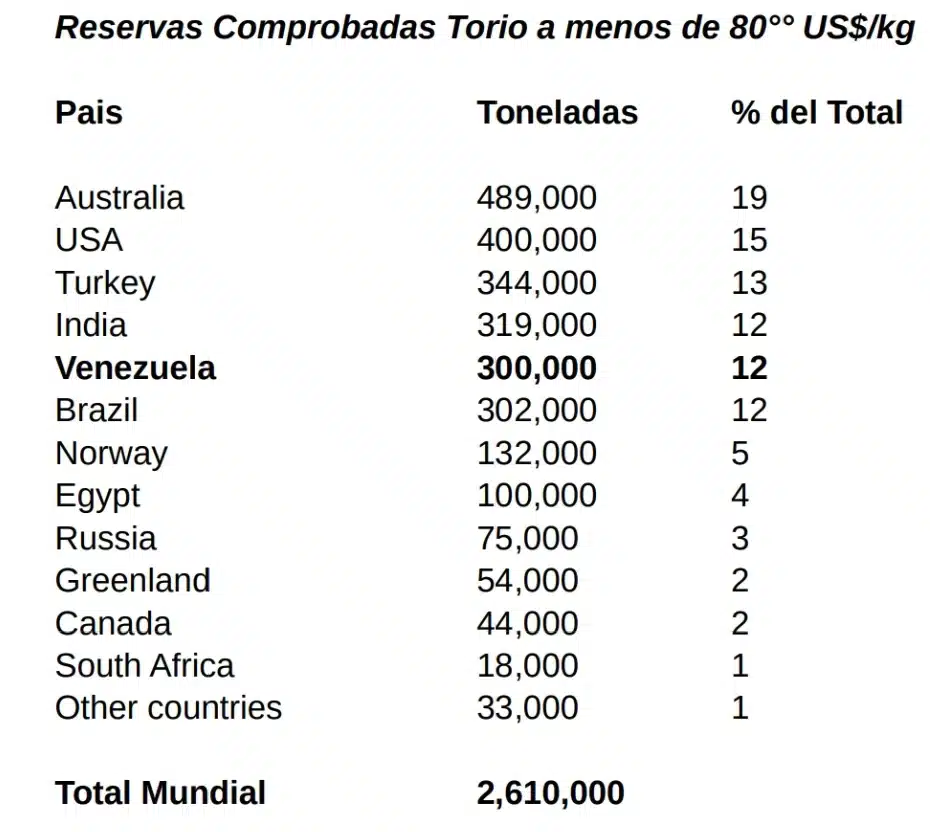Click the Total Mundial label
This screenshot has height=832, width=930.
[x=160, y=793]
